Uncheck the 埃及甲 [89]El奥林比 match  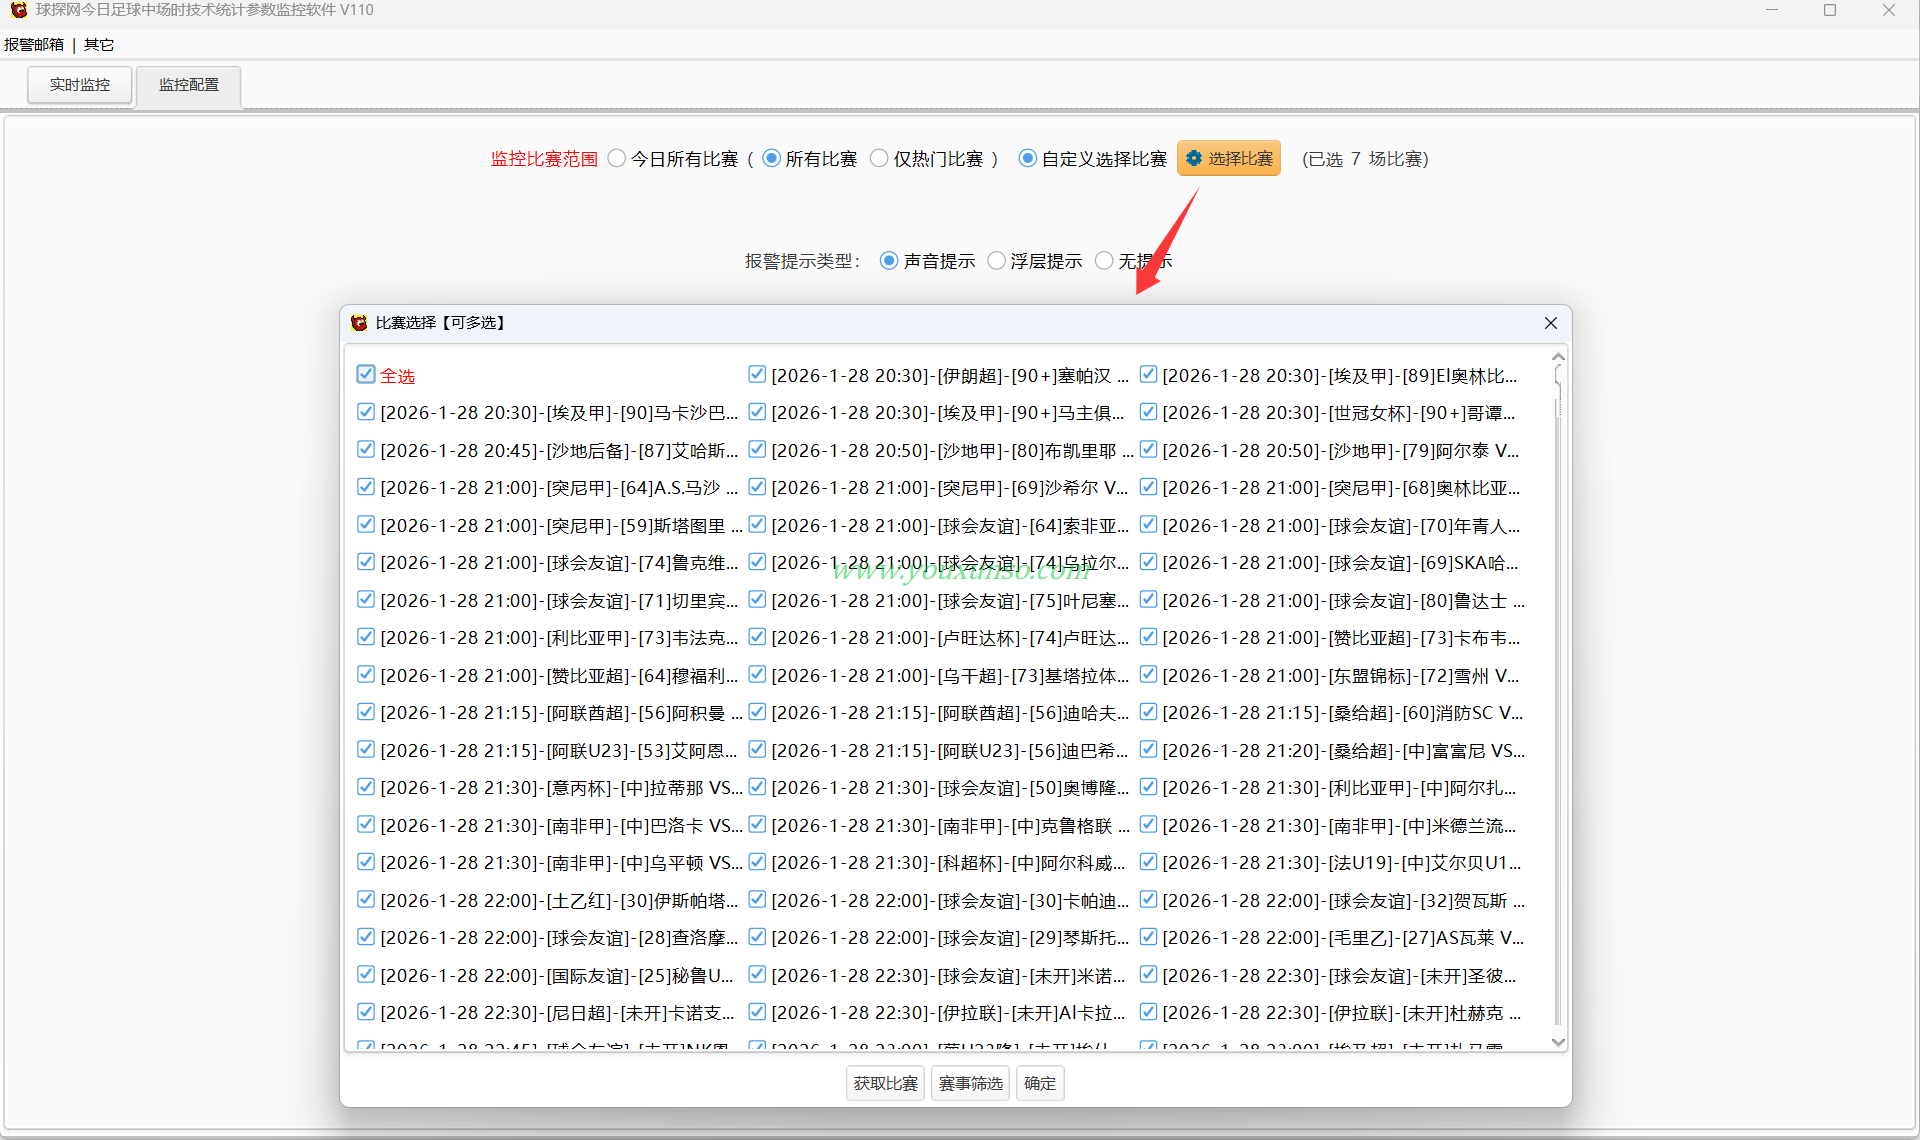tap(1148, 375)
